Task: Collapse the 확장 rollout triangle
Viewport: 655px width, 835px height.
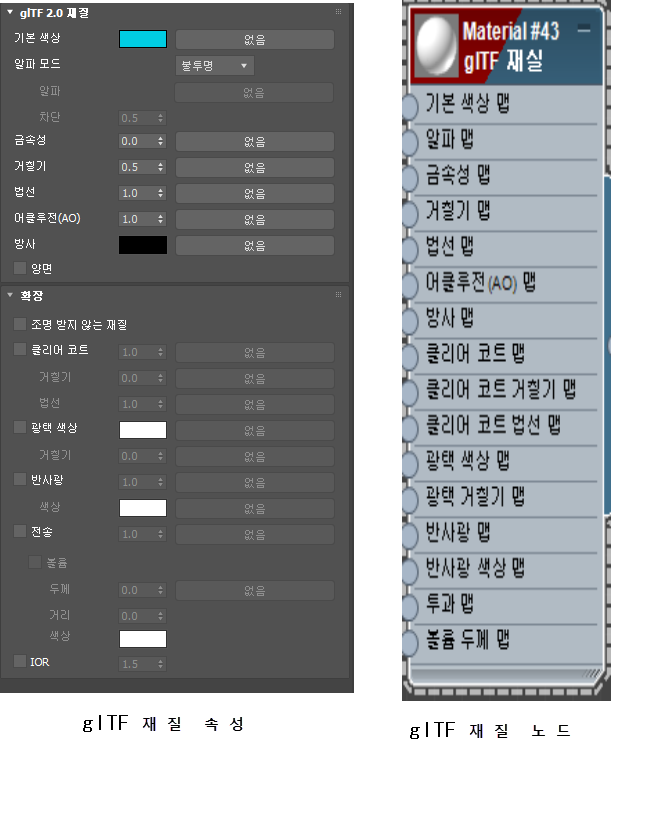Action: tap(10, 294)
